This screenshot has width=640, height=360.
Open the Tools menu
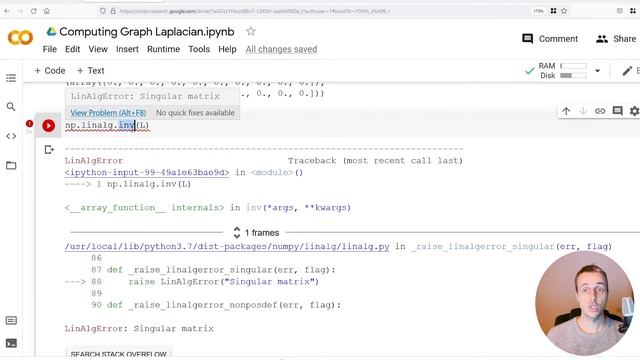pos(199,49)
